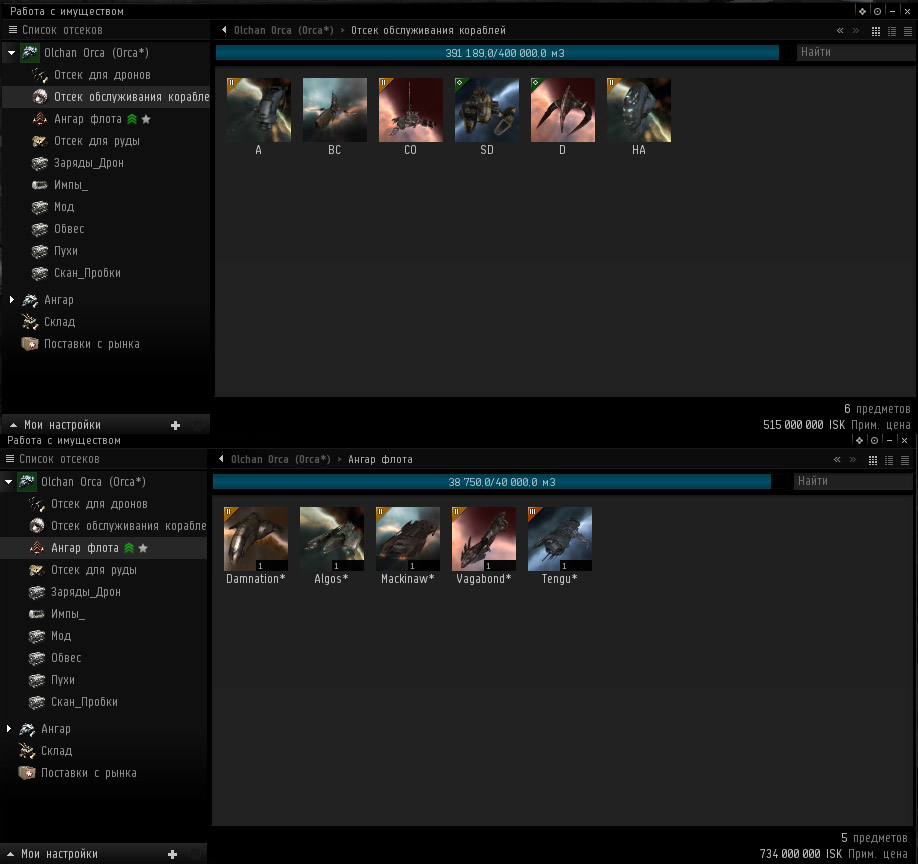The image size is (918, 864).
Task: Expand Мои настройки filters in top window
Action: (x=14, y=425)
